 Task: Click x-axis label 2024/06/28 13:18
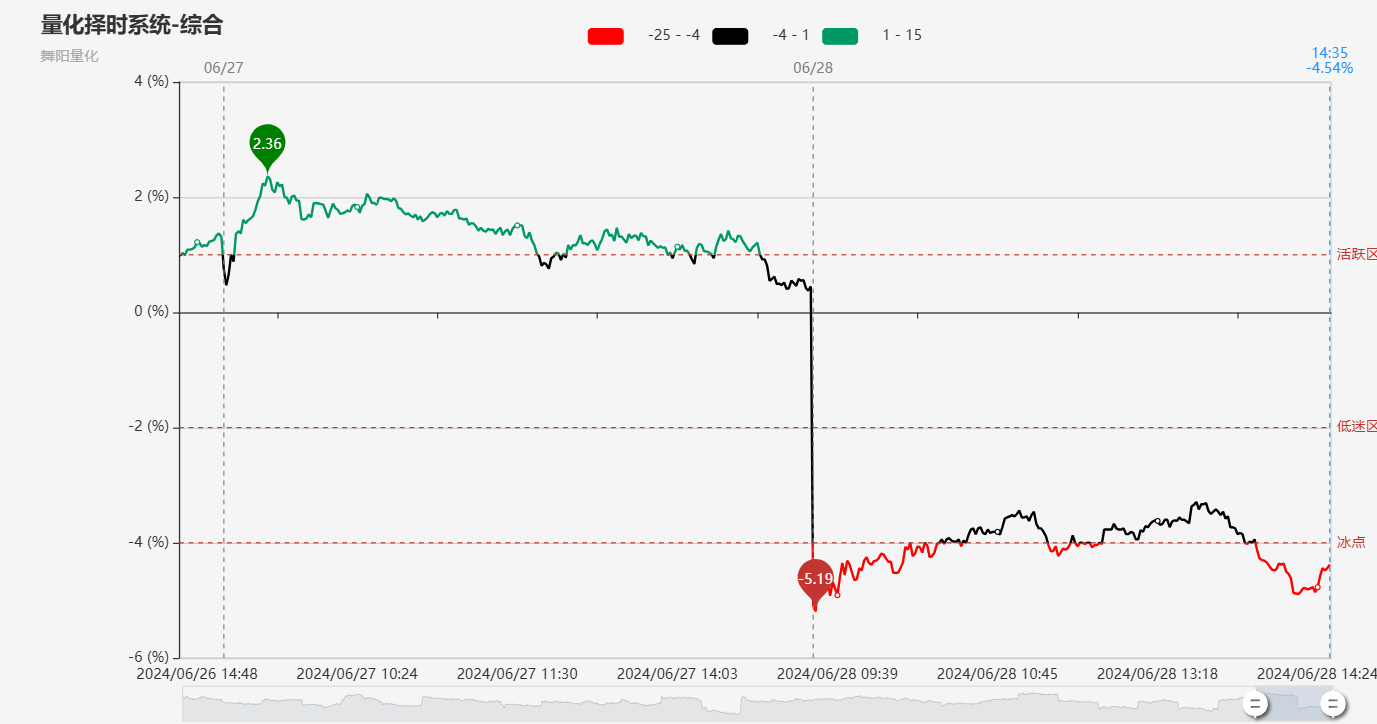[1157, 674]
